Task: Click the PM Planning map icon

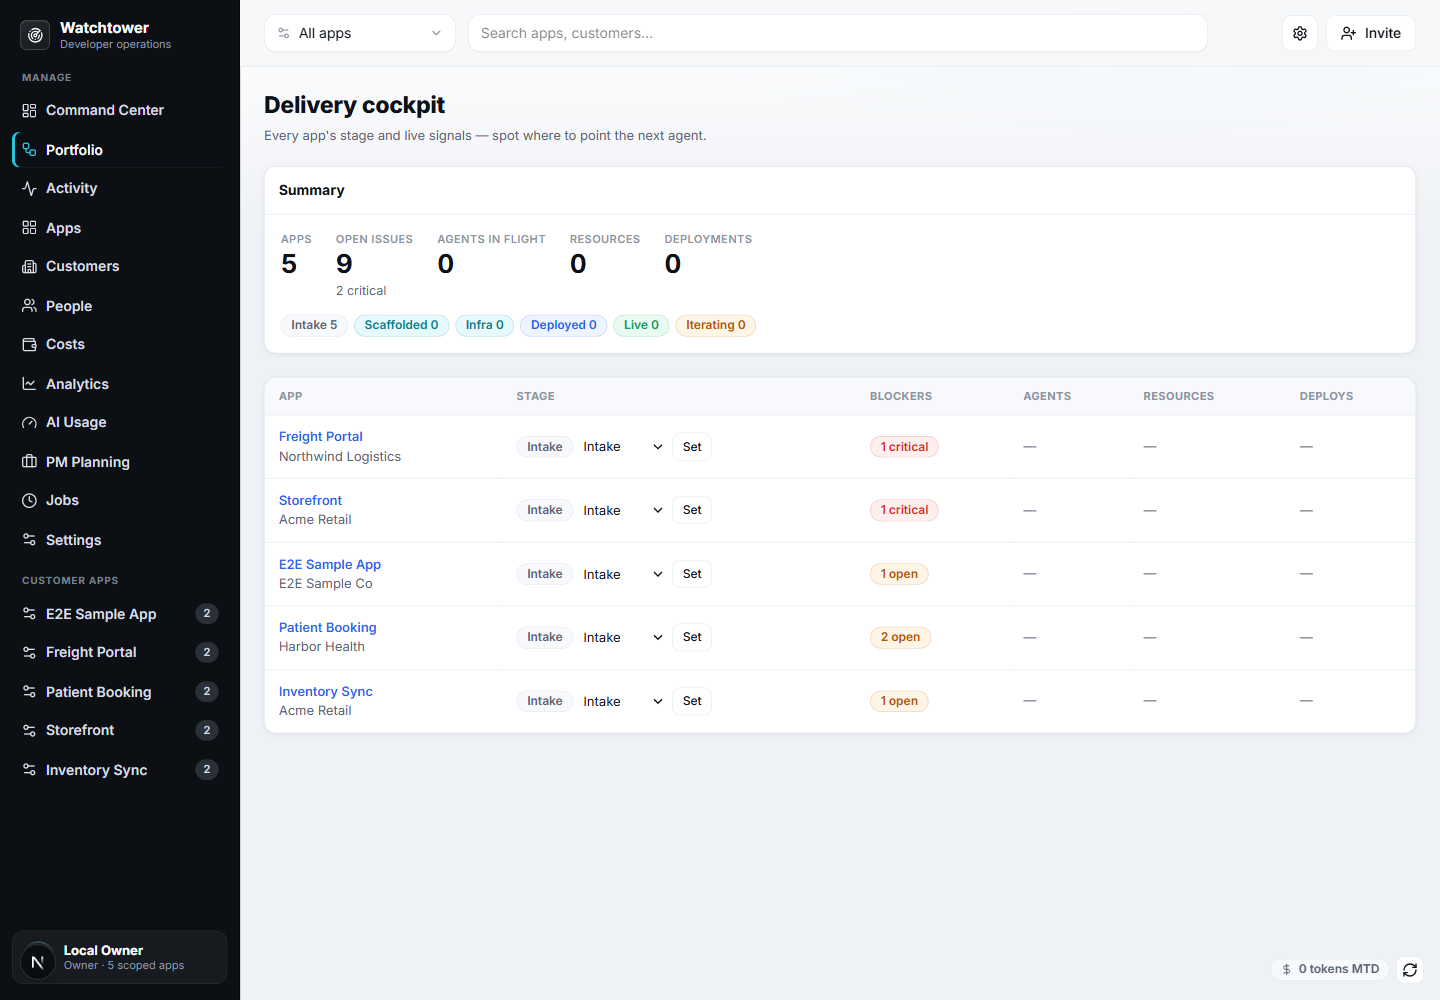Action: coord(29,462)
